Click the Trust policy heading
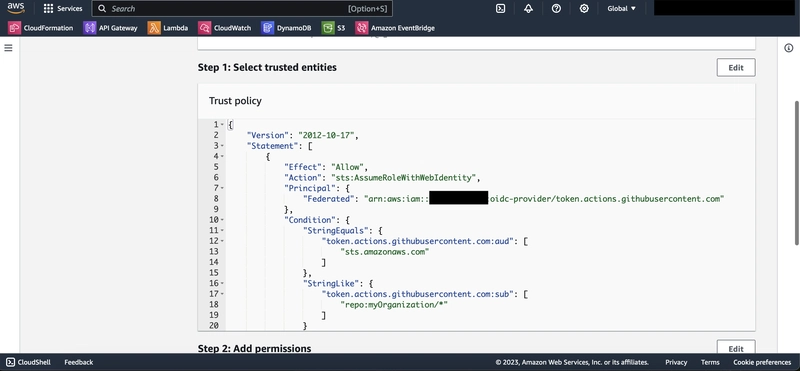The image size is (800, 371). pos(235,101)
